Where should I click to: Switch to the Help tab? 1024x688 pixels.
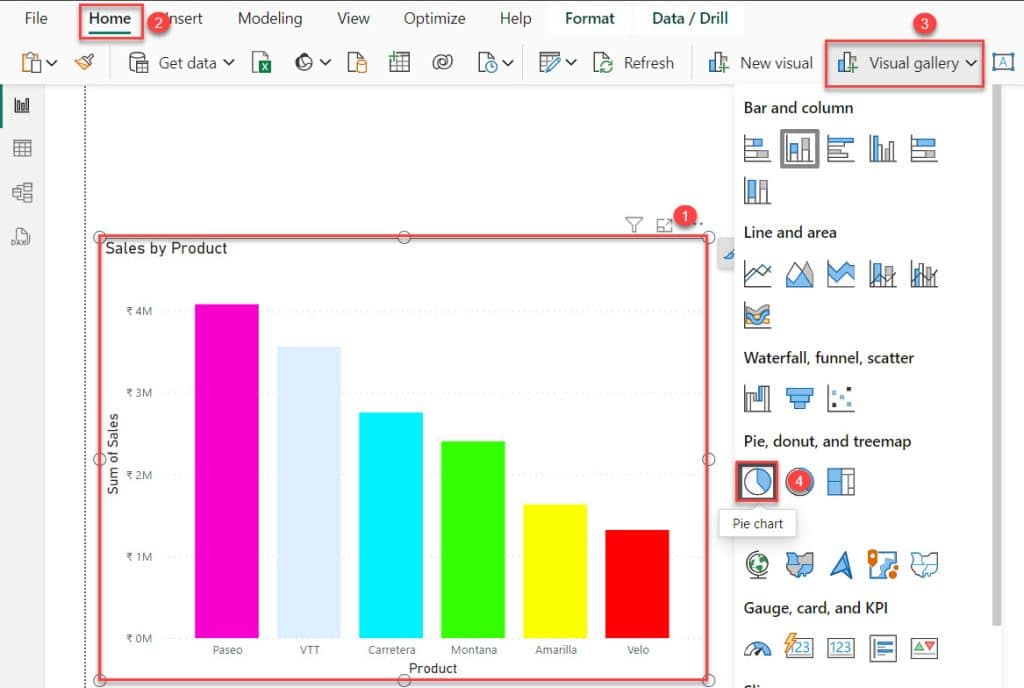[x=515, y=18]
